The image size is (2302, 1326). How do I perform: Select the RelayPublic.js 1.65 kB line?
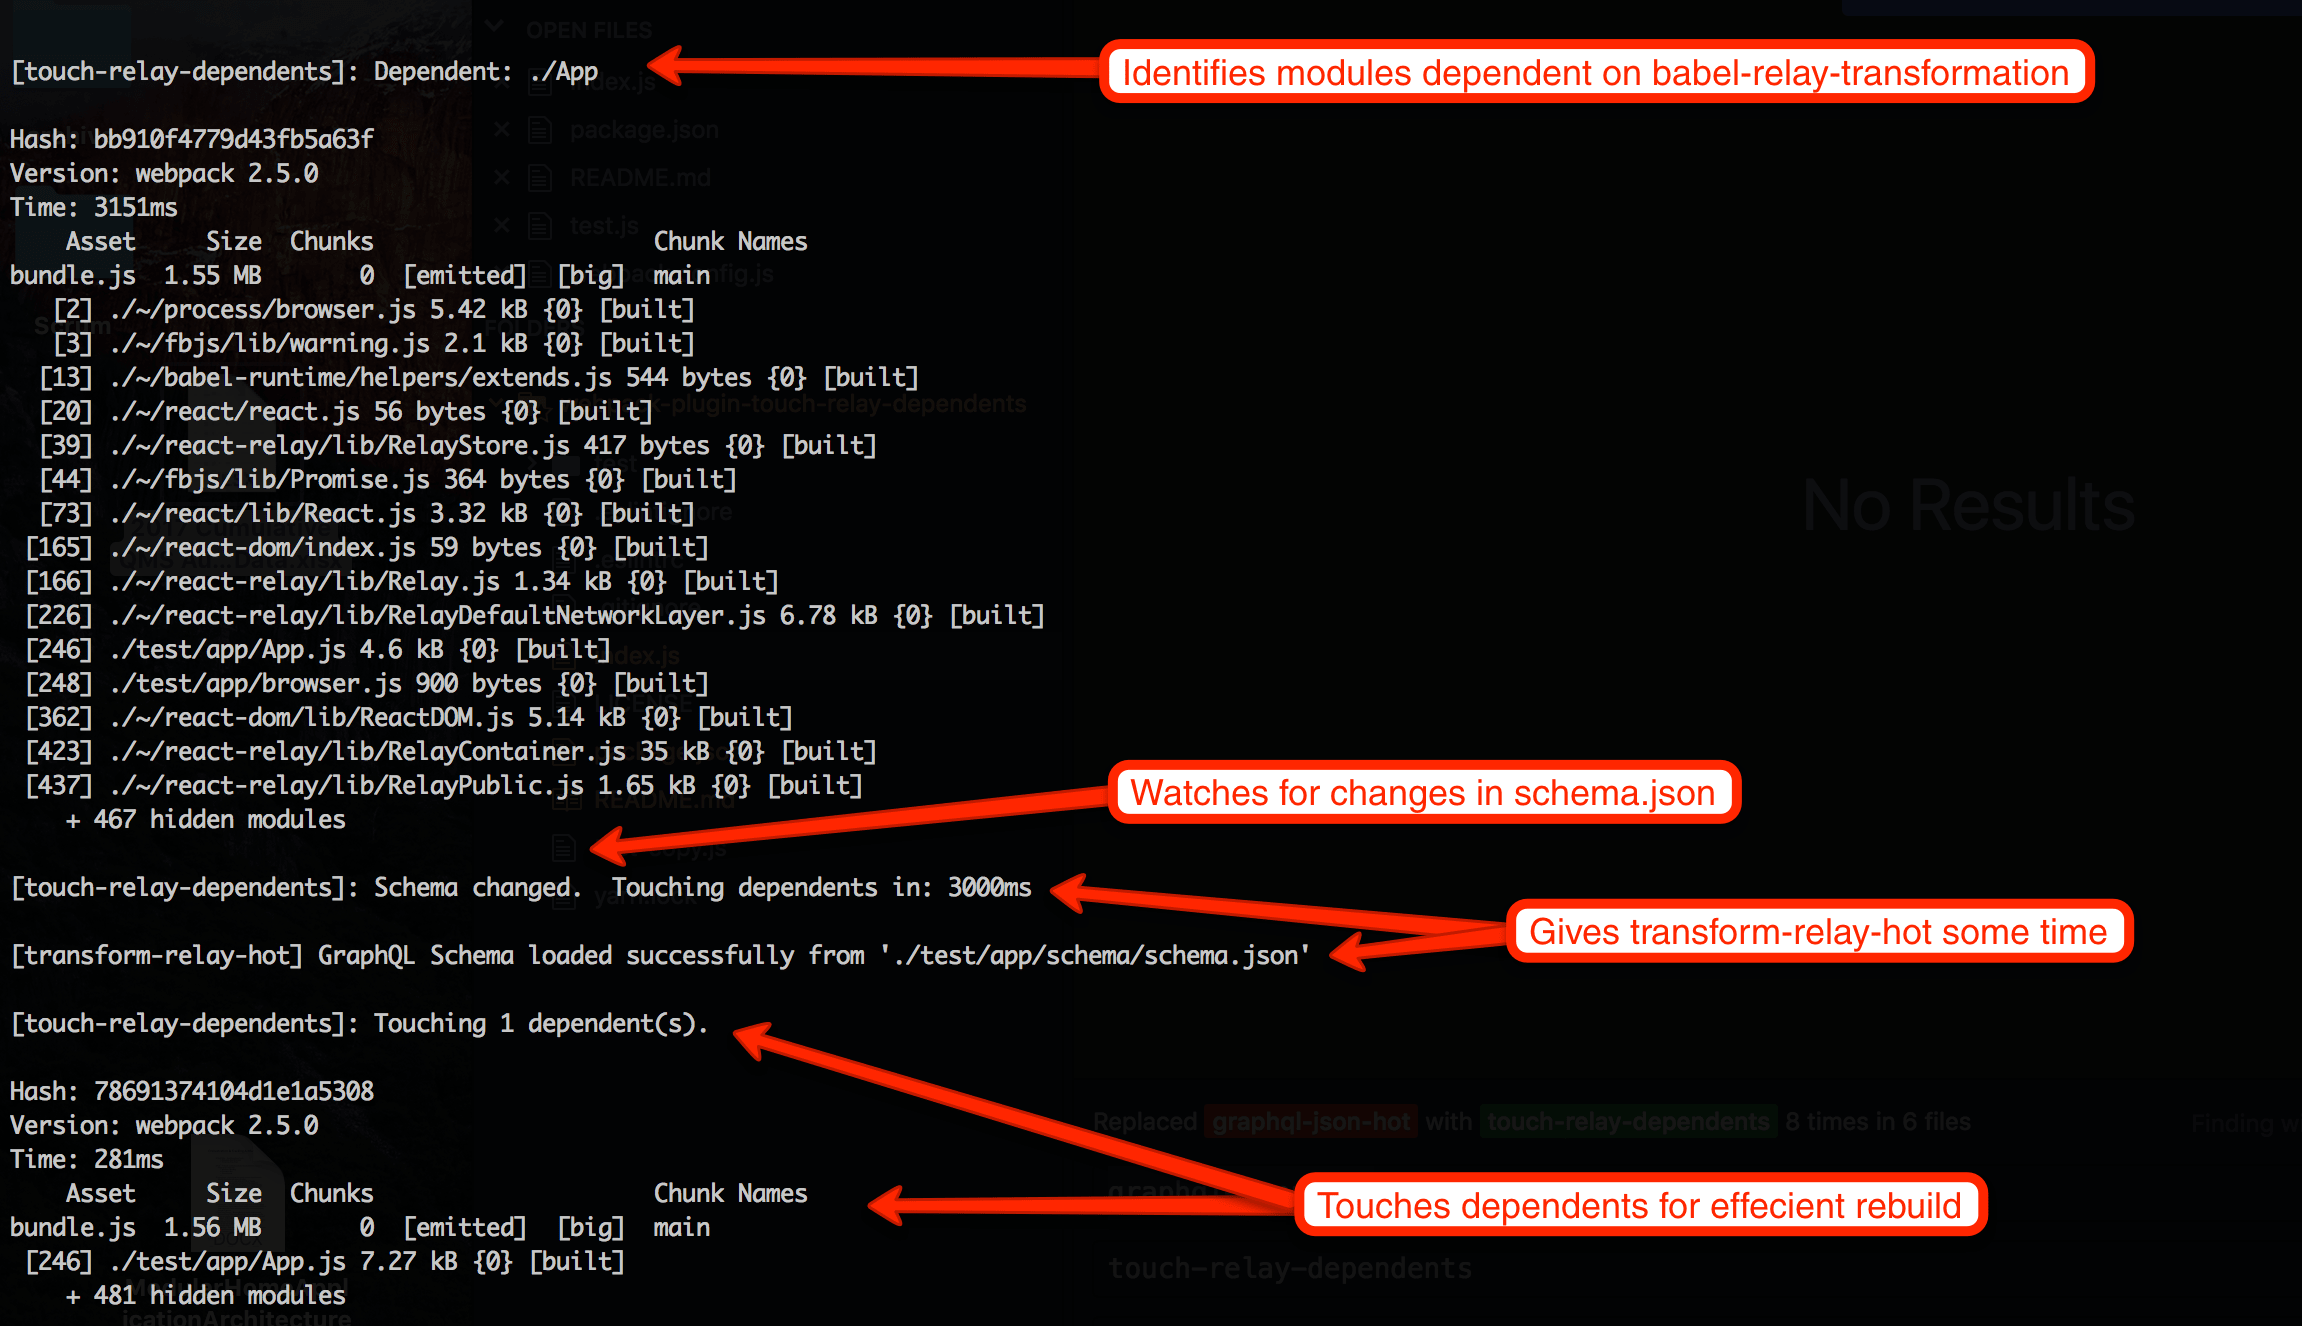tap(444, 785)
